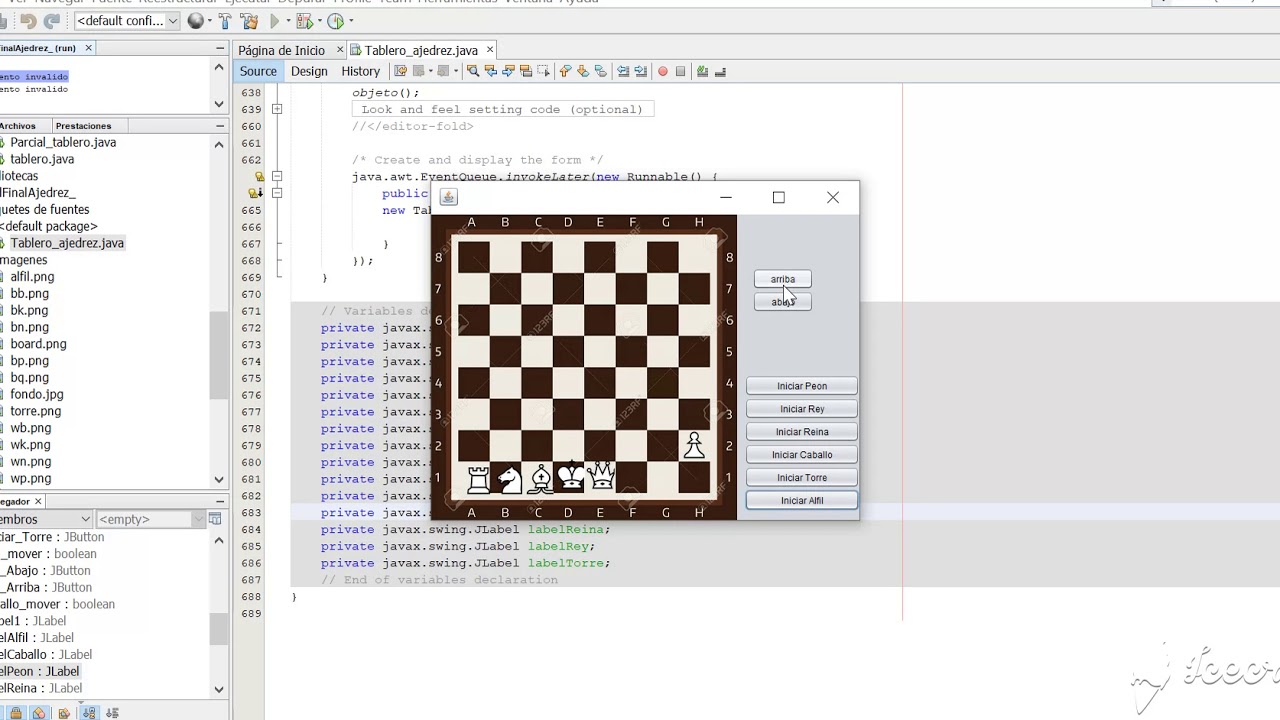Click the Iniciar Rey button
1280x720 pixels.
coord(802,409)
